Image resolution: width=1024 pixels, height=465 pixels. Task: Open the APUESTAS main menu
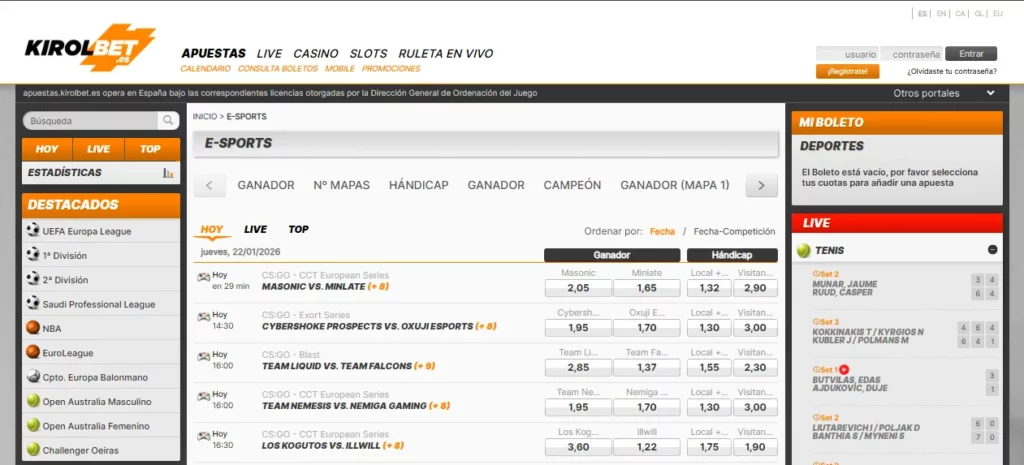click(x=214, y=54)
